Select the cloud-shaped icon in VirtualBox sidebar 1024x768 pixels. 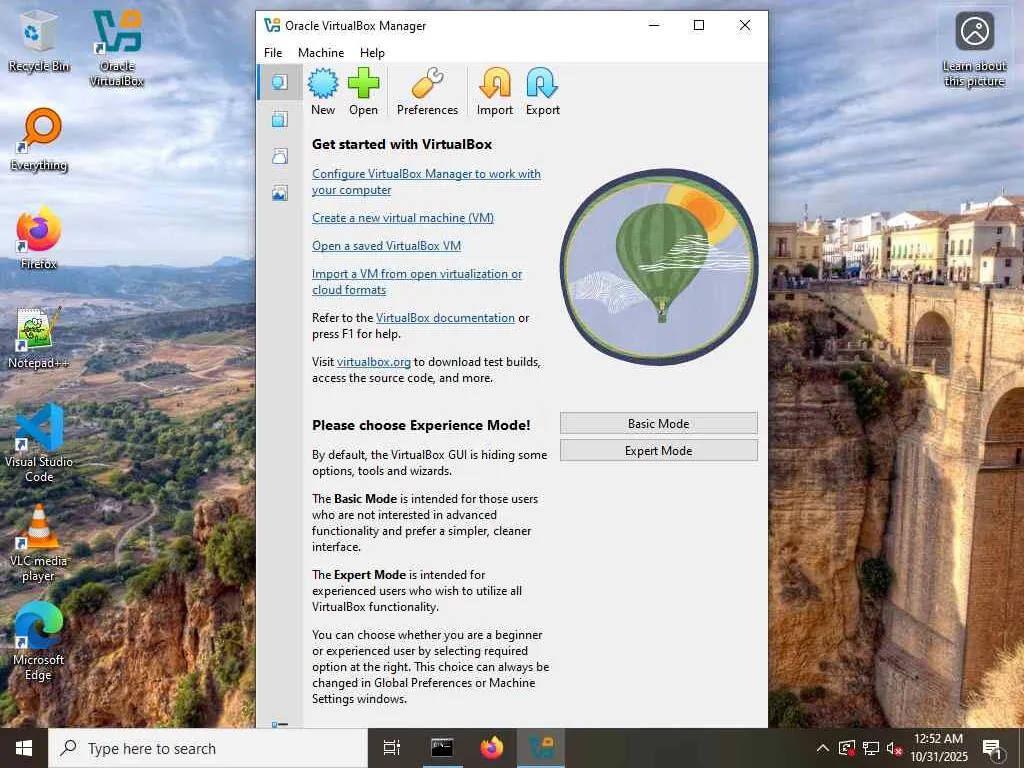[280, 155]
